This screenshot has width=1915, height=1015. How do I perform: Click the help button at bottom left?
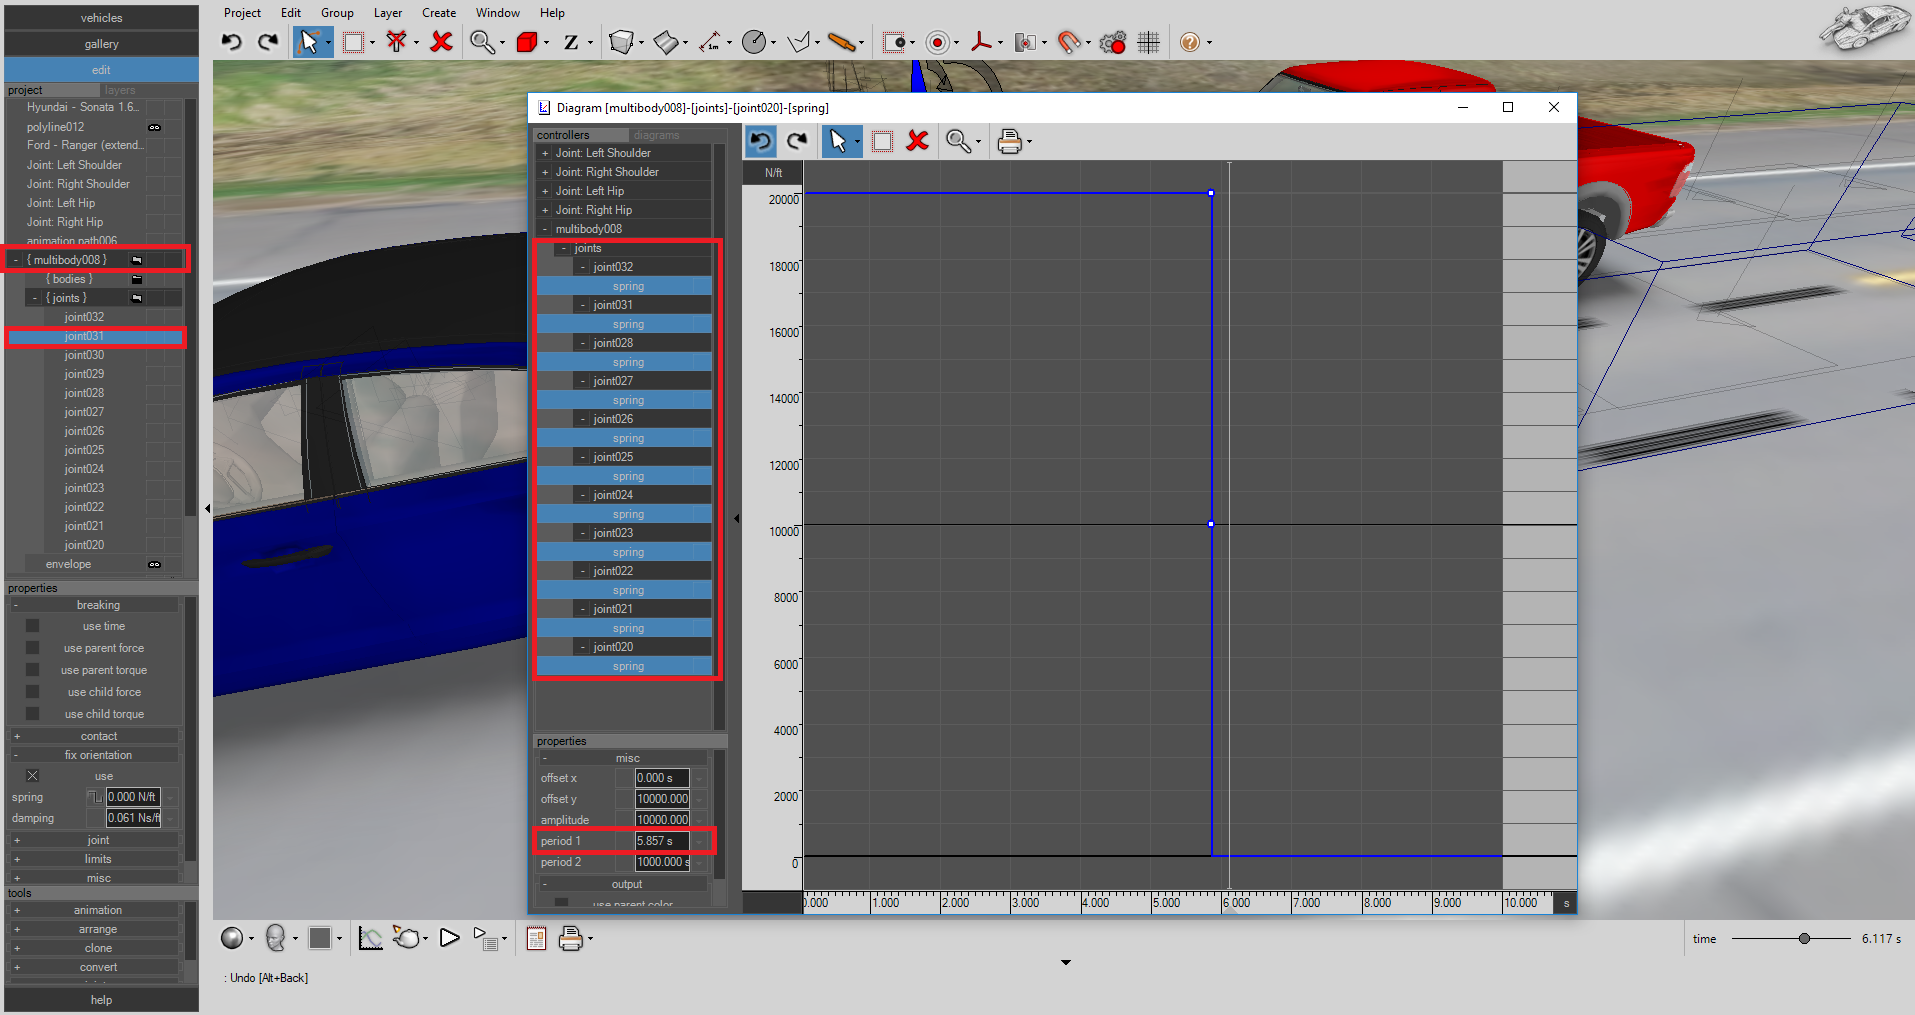tap(101, 1000)
